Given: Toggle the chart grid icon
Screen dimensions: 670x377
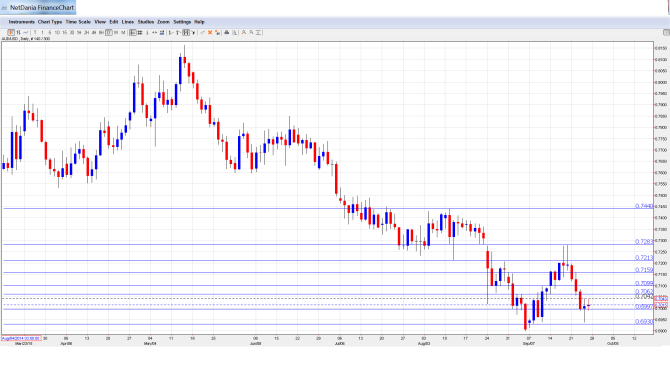Looking at the screenshot, I should 140,32.
